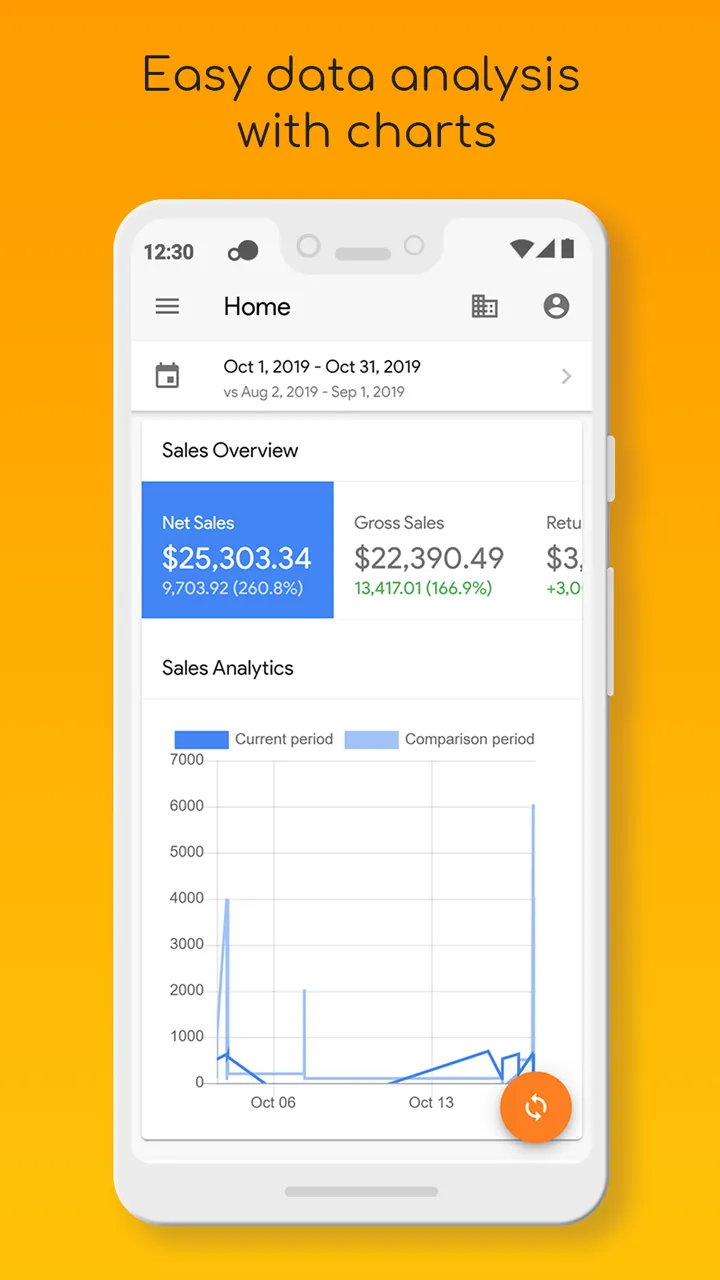The height and width of the screenshot is (1280, 720).
Task: Click the 7000 y-axis label
Action: (186, 760)
